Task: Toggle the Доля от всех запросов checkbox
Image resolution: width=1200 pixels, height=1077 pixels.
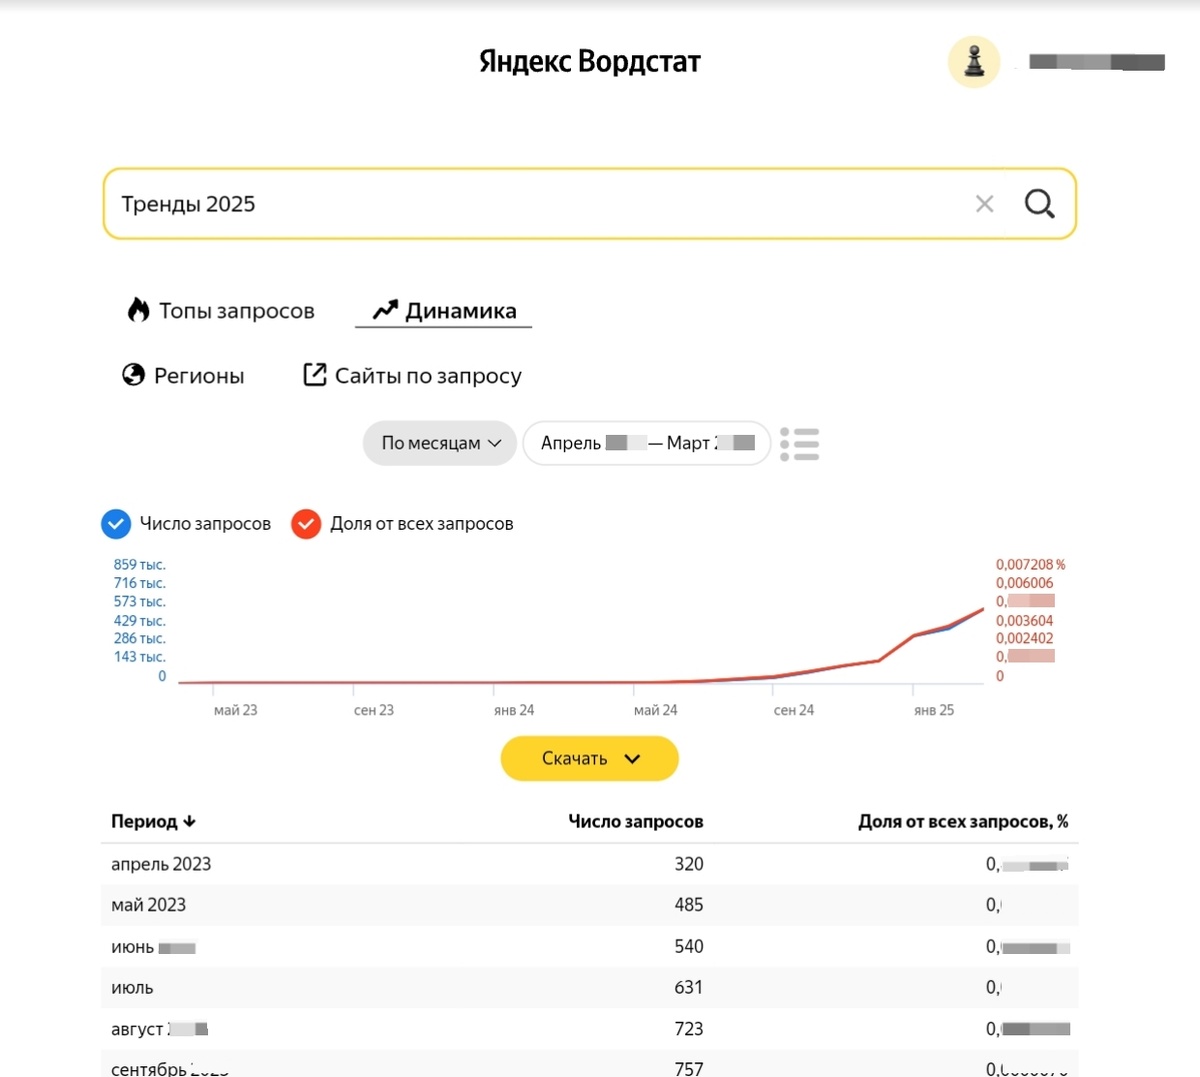Action: point(306,524)
